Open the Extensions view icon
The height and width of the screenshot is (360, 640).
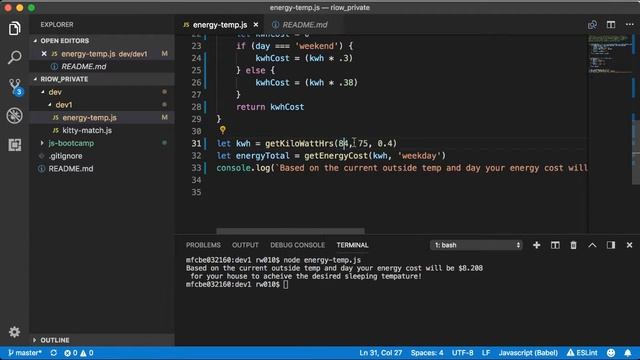tap(15, 145)
